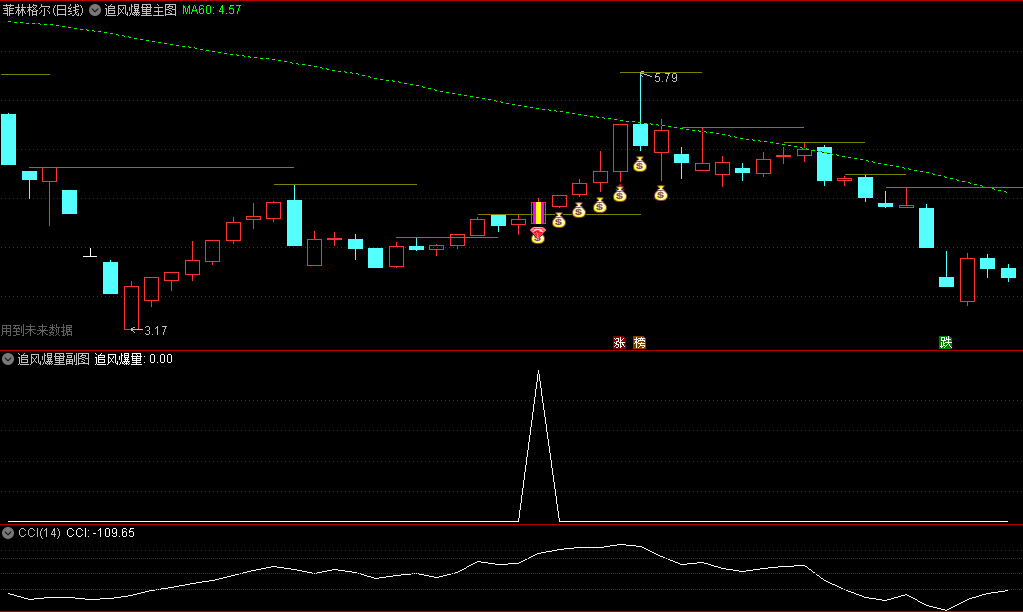Viewport: 1023px width, 612px height.
Task: Click the 3.17 low price label
Action: [155, 331]
